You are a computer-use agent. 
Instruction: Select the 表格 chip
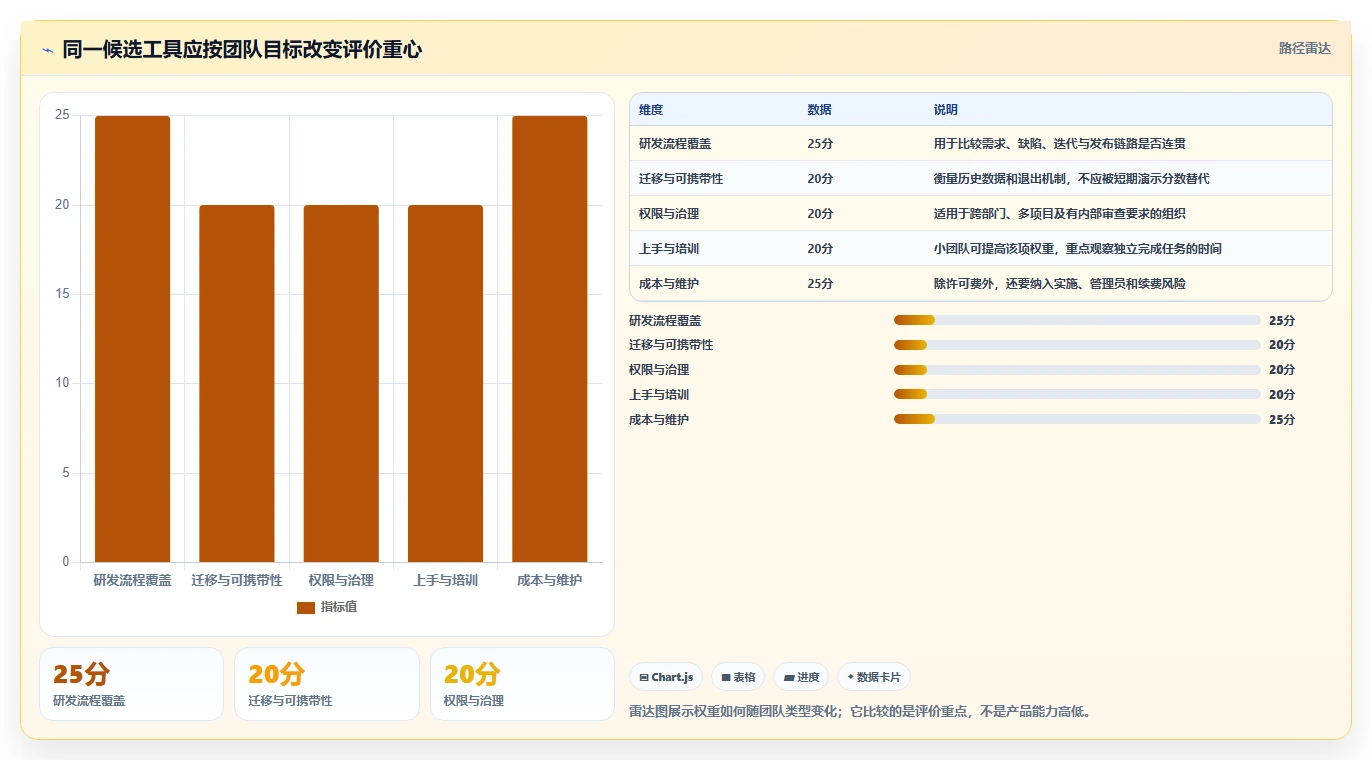pos(738,677)
